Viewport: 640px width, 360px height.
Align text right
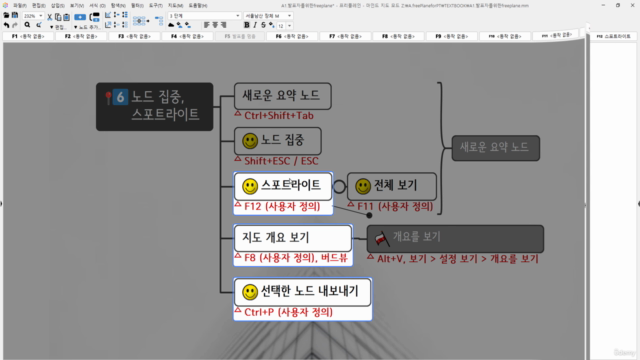click(x=224, y=25)
